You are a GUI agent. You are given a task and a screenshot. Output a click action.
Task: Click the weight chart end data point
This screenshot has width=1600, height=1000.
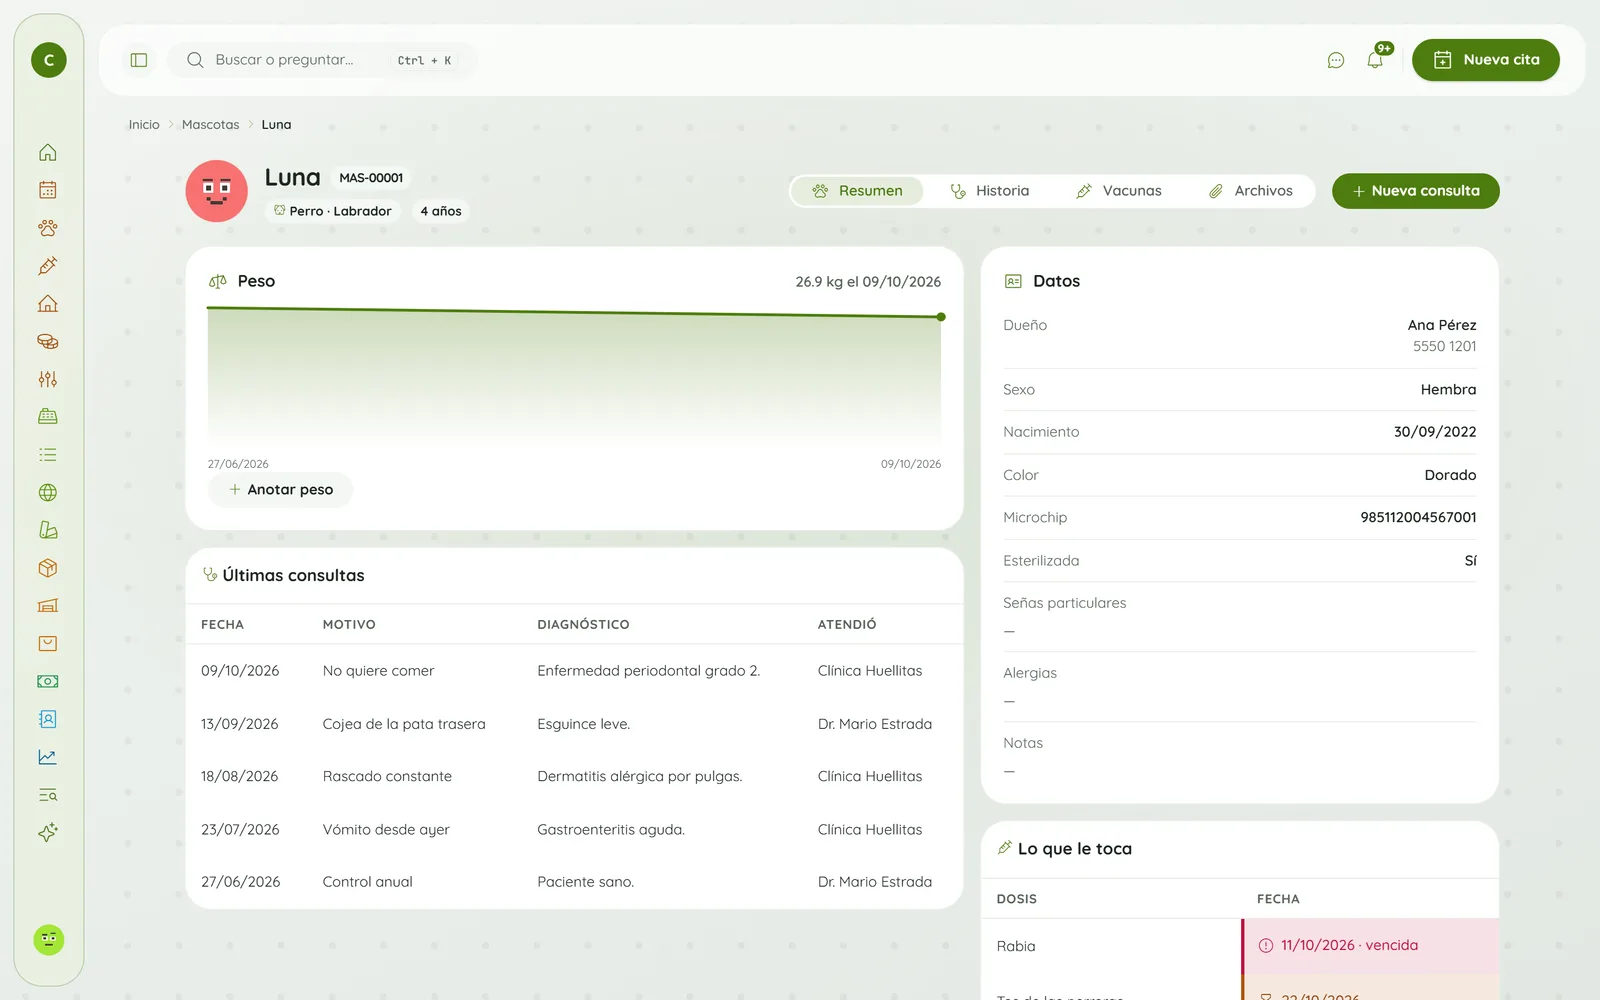coord(941,317)
